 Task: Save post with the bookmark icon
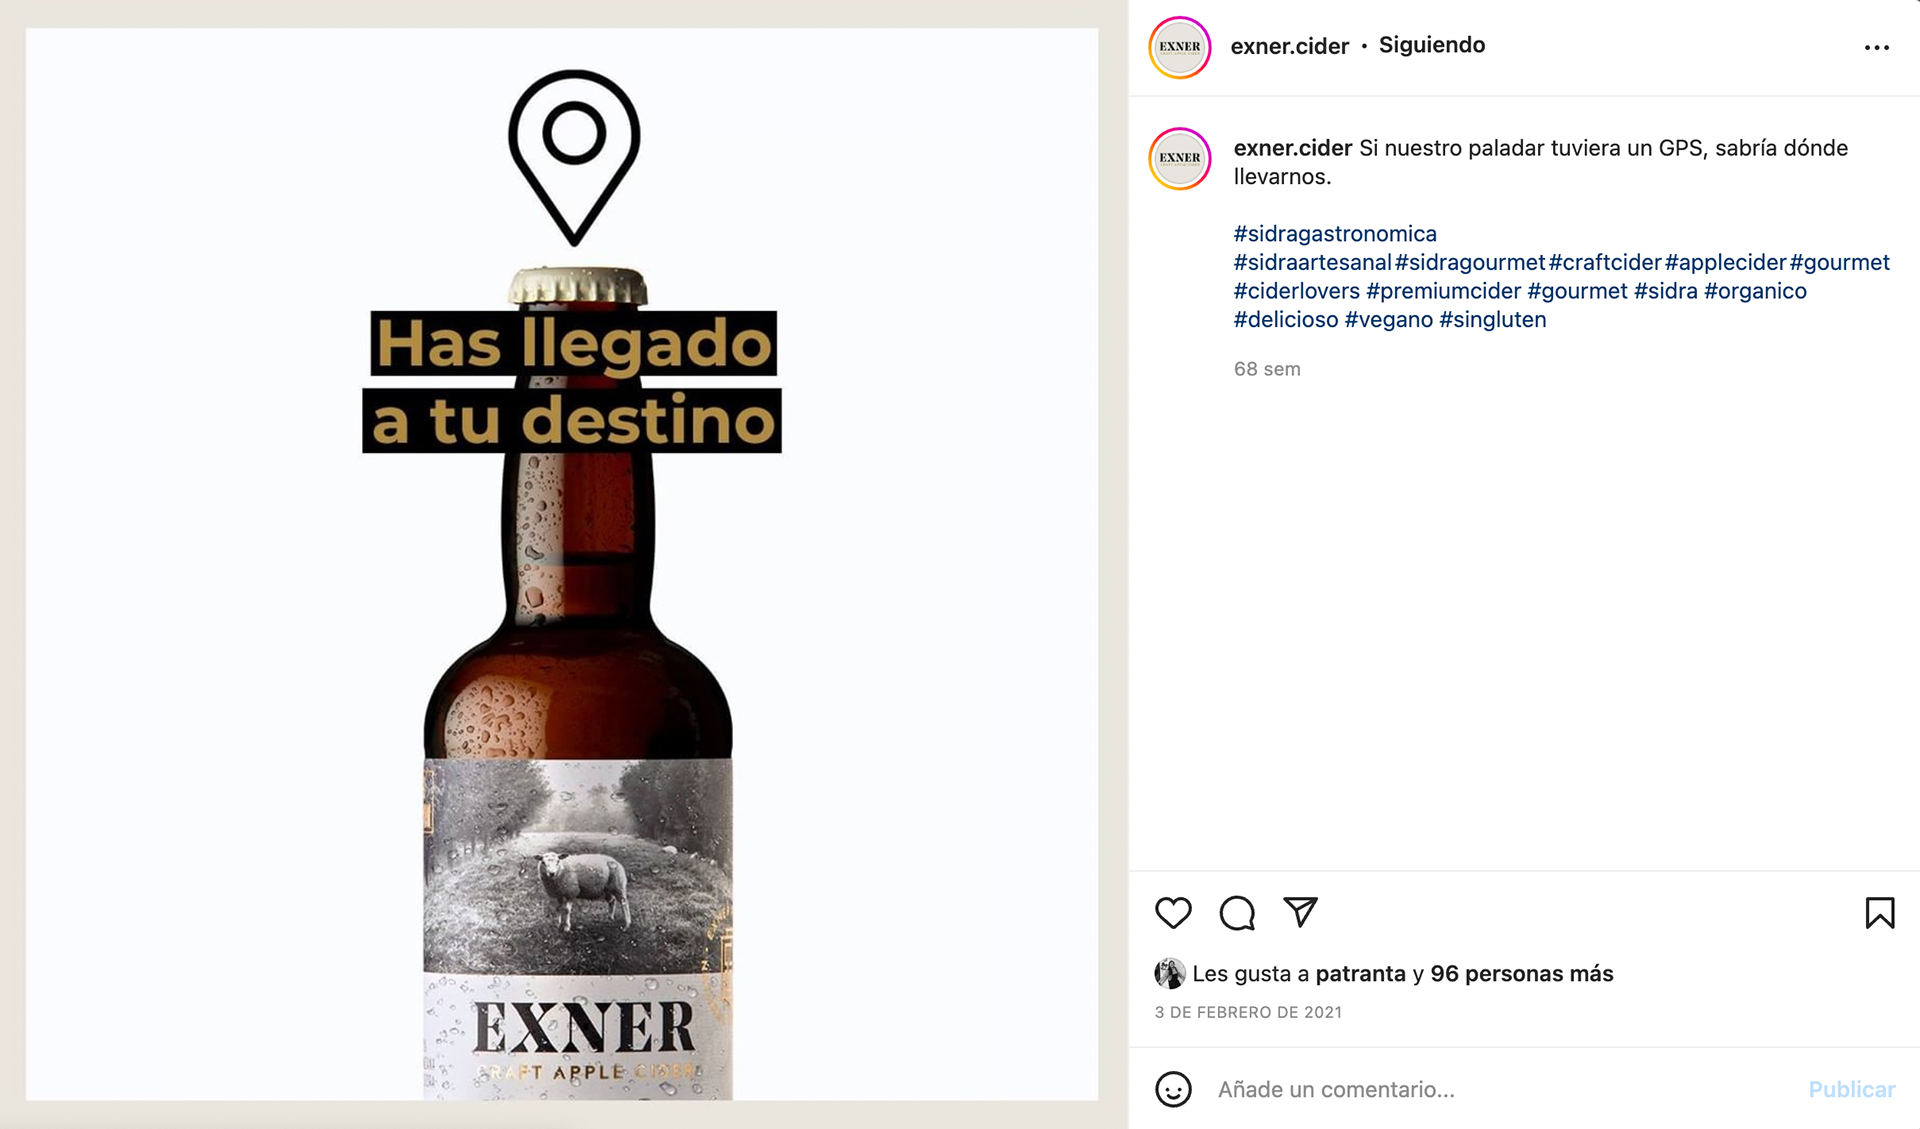[1880, 913]
